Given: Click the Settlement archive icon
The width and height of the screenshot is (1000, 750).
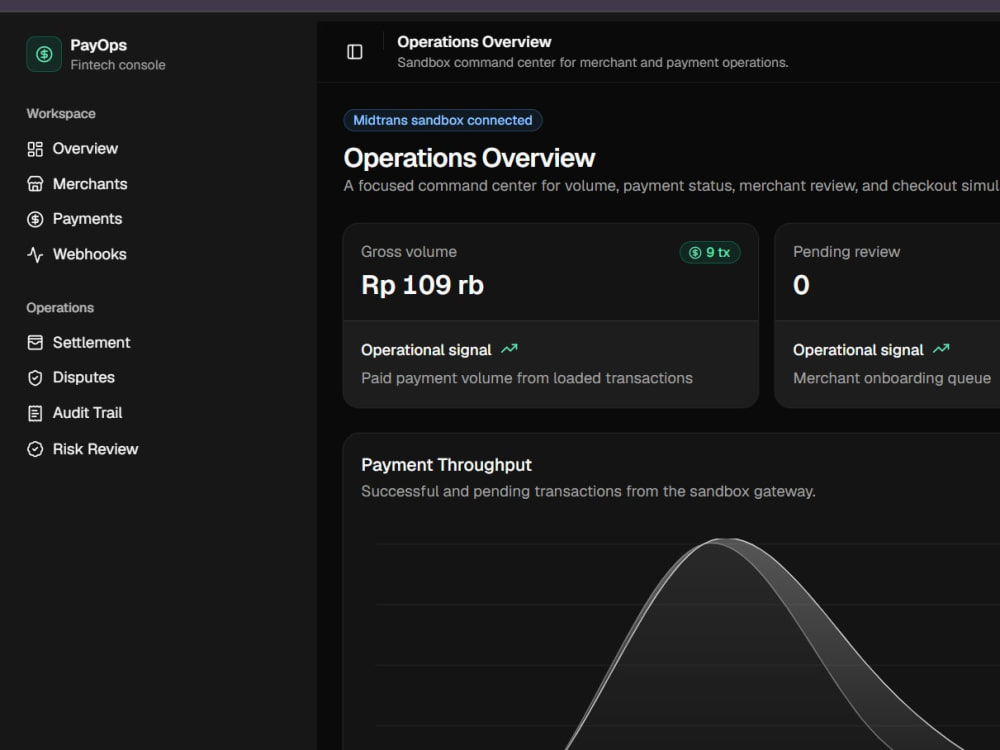Looking at the screenshot, I should pyautogui.click(x=35, y=342).
